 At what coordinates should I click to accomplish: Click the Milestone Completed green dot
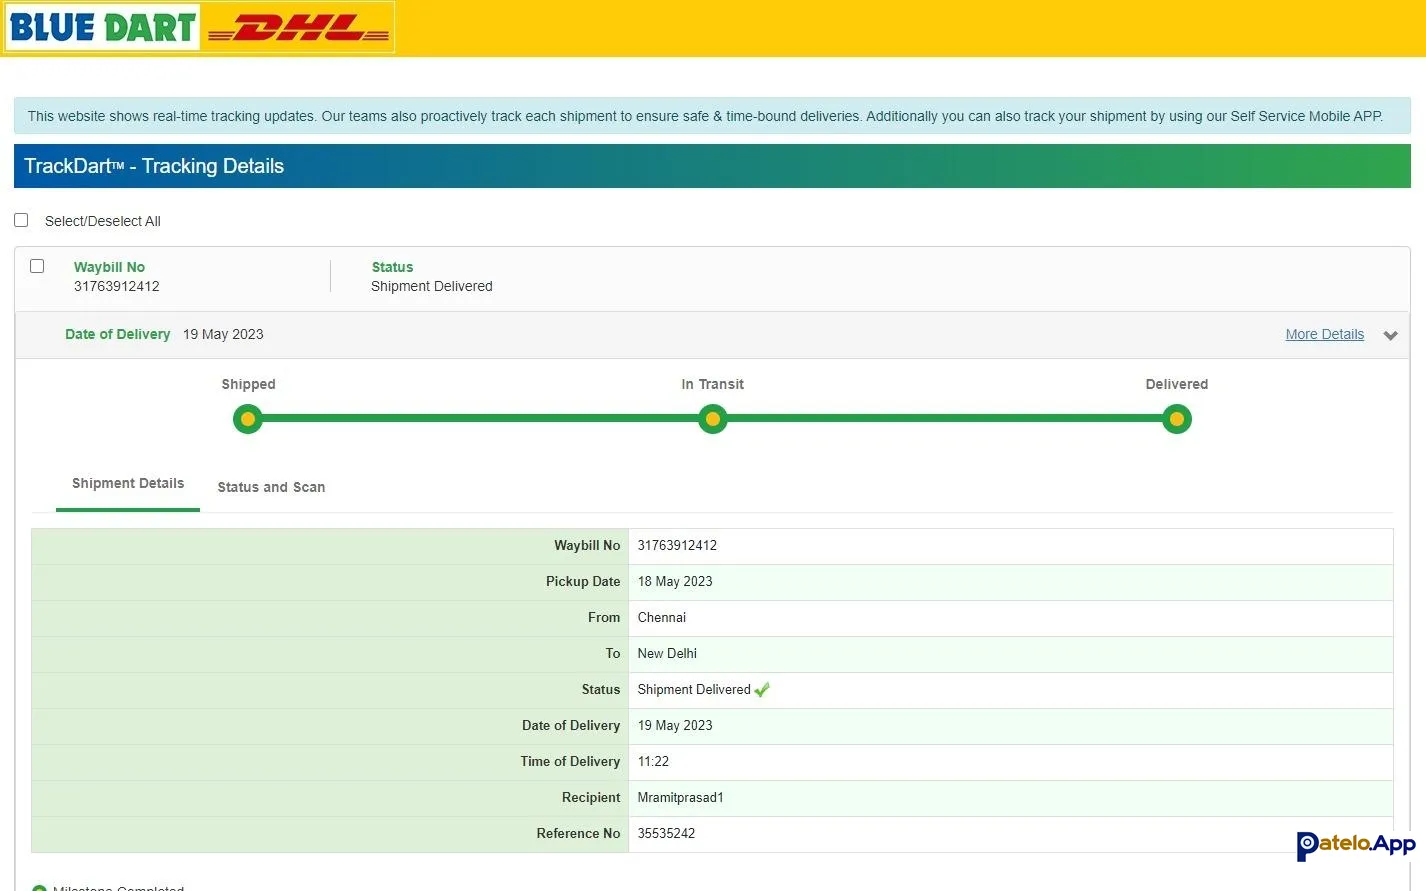(39, 888)
